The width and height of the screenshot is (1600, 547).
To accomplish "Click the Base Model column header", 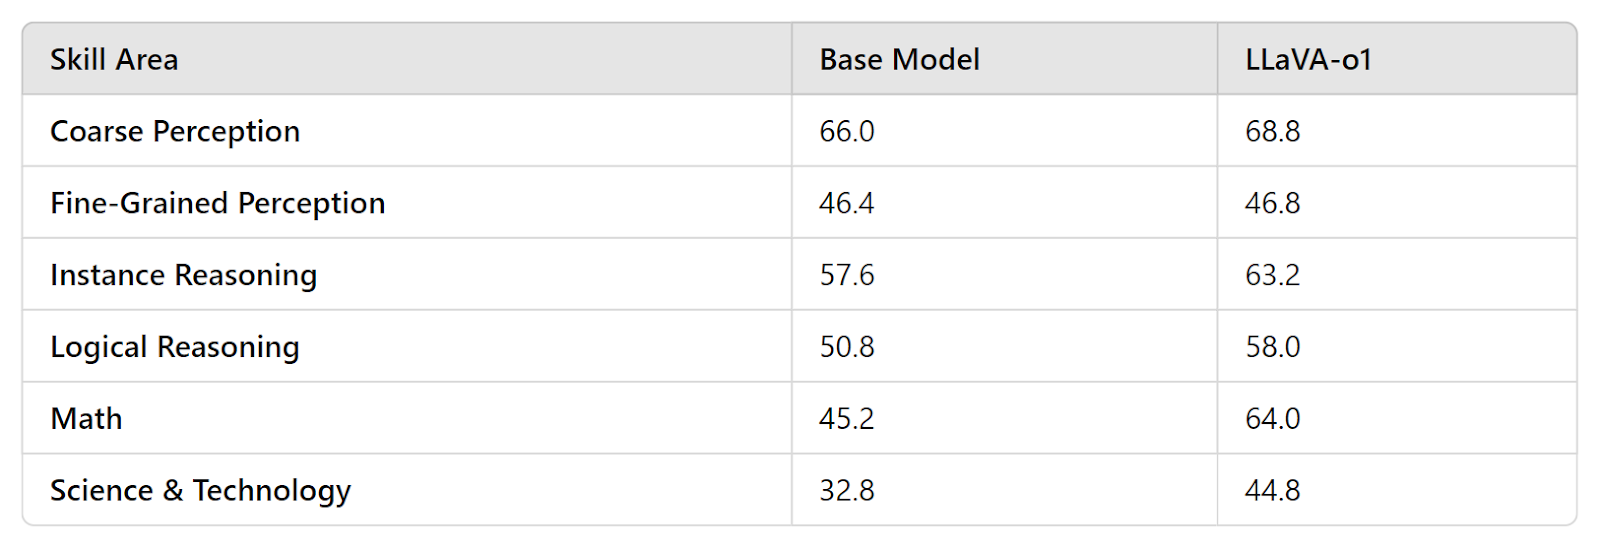I will 899,60.
